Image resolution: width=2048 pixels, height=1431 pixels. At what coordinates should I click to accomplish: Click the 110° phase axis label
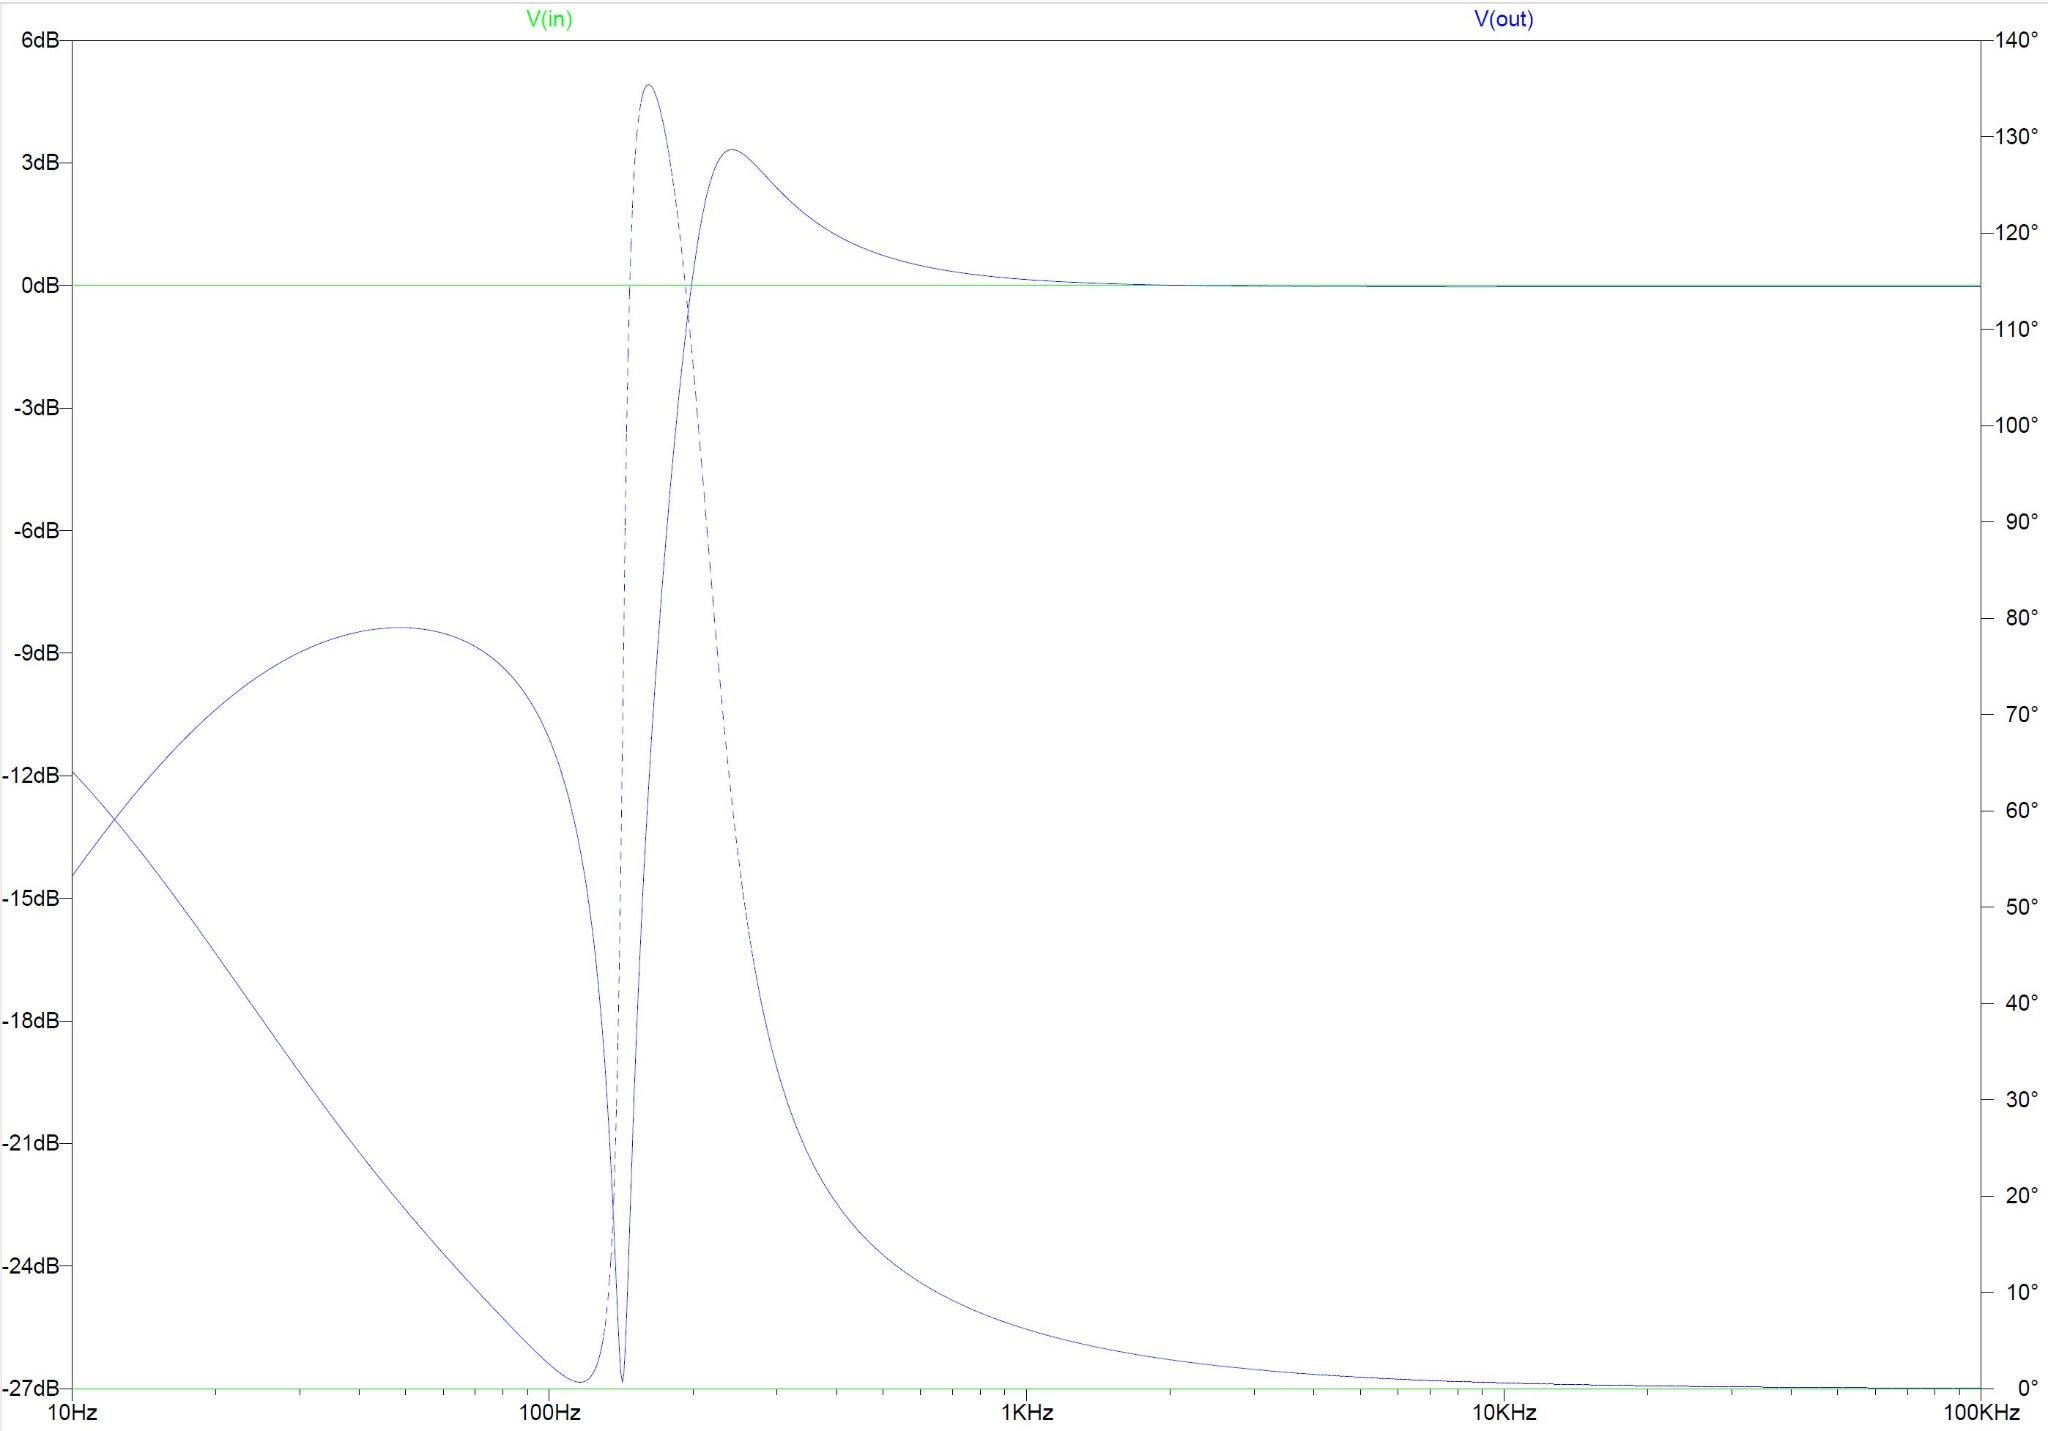point(2016,329)
